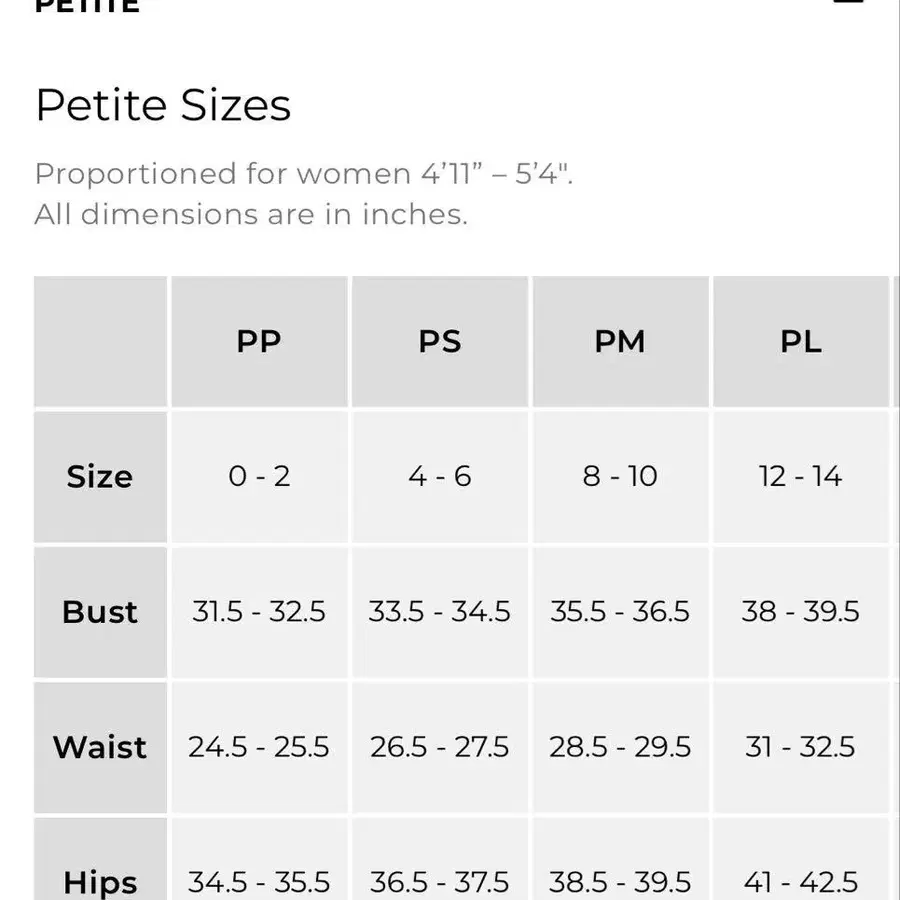Select the PS column header
The image size is (900, 900).
440,342
